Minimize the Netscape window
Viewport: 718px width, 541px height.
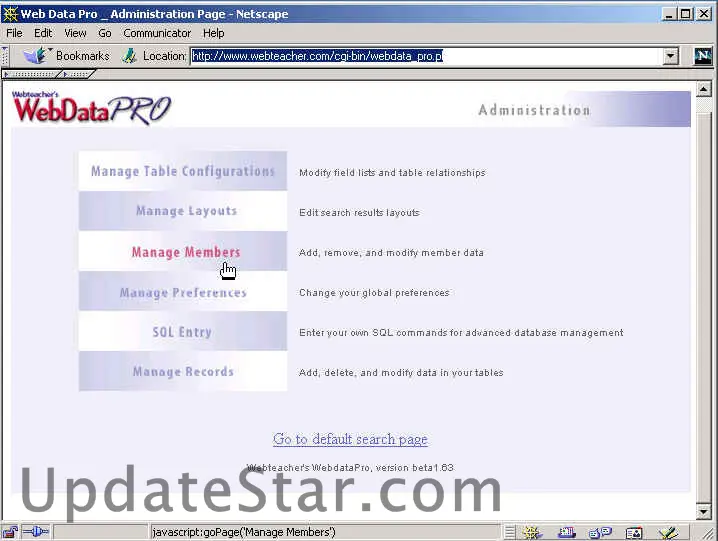[x=669, y=14]
